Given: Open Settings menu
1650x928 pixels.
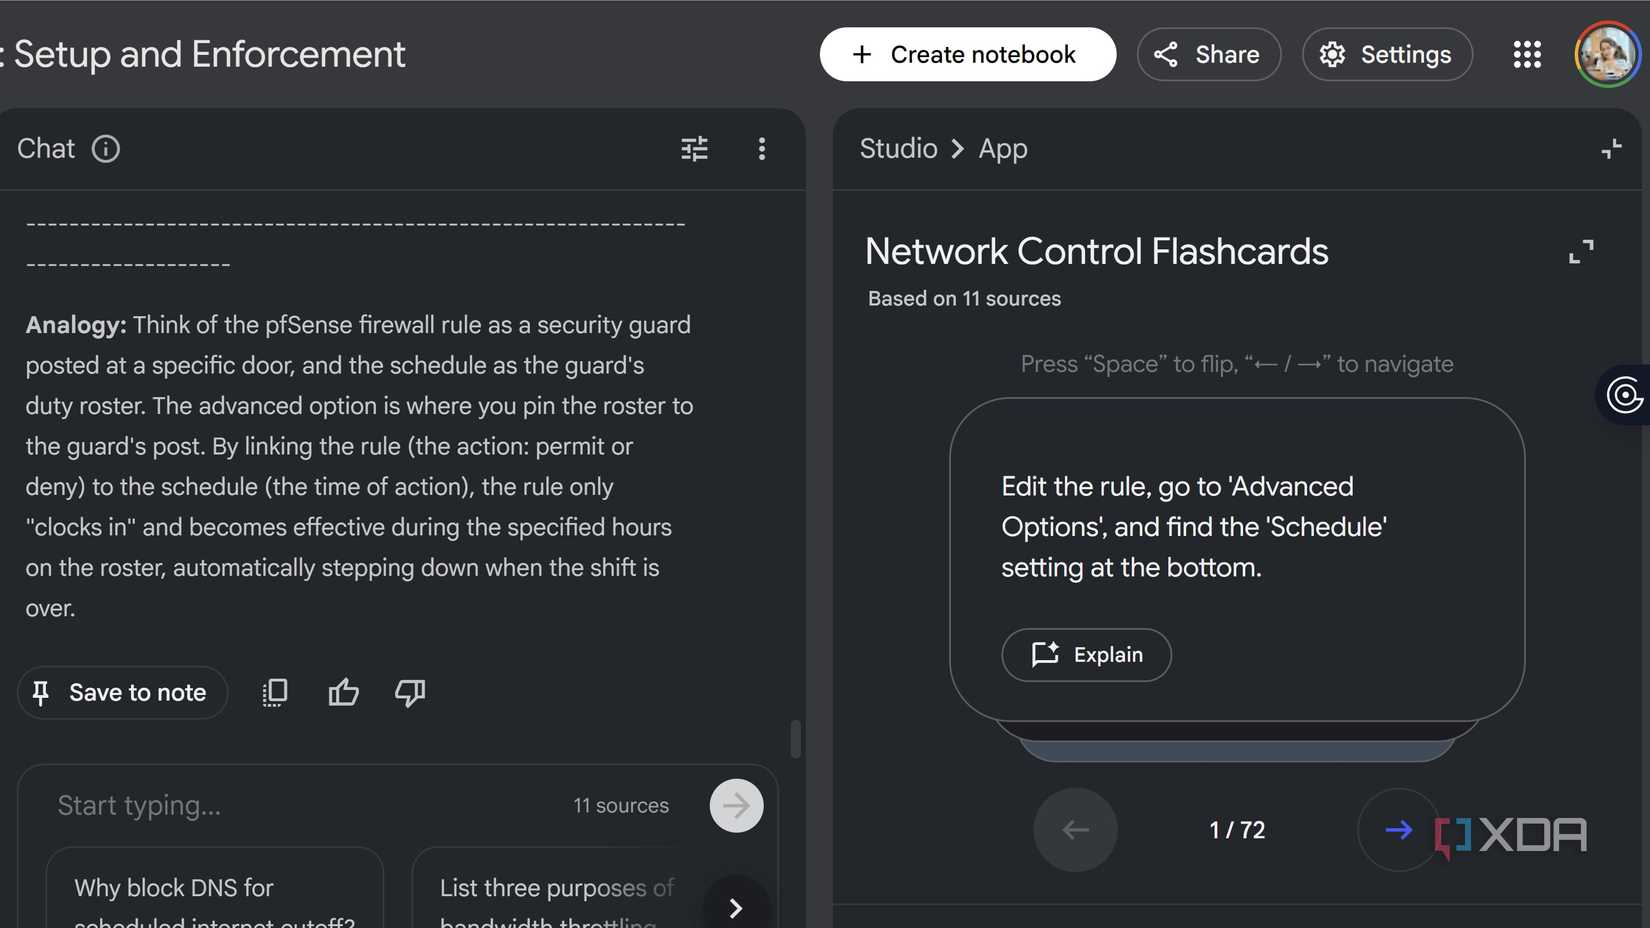Looking at the screenshot, I should pos(1386,54).
